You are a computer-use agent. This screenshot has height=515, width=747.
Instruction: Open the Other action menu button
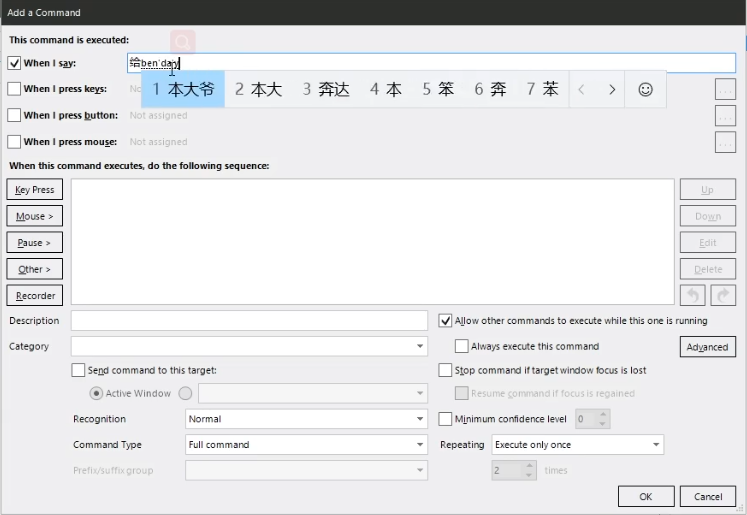tap(35, 269)
